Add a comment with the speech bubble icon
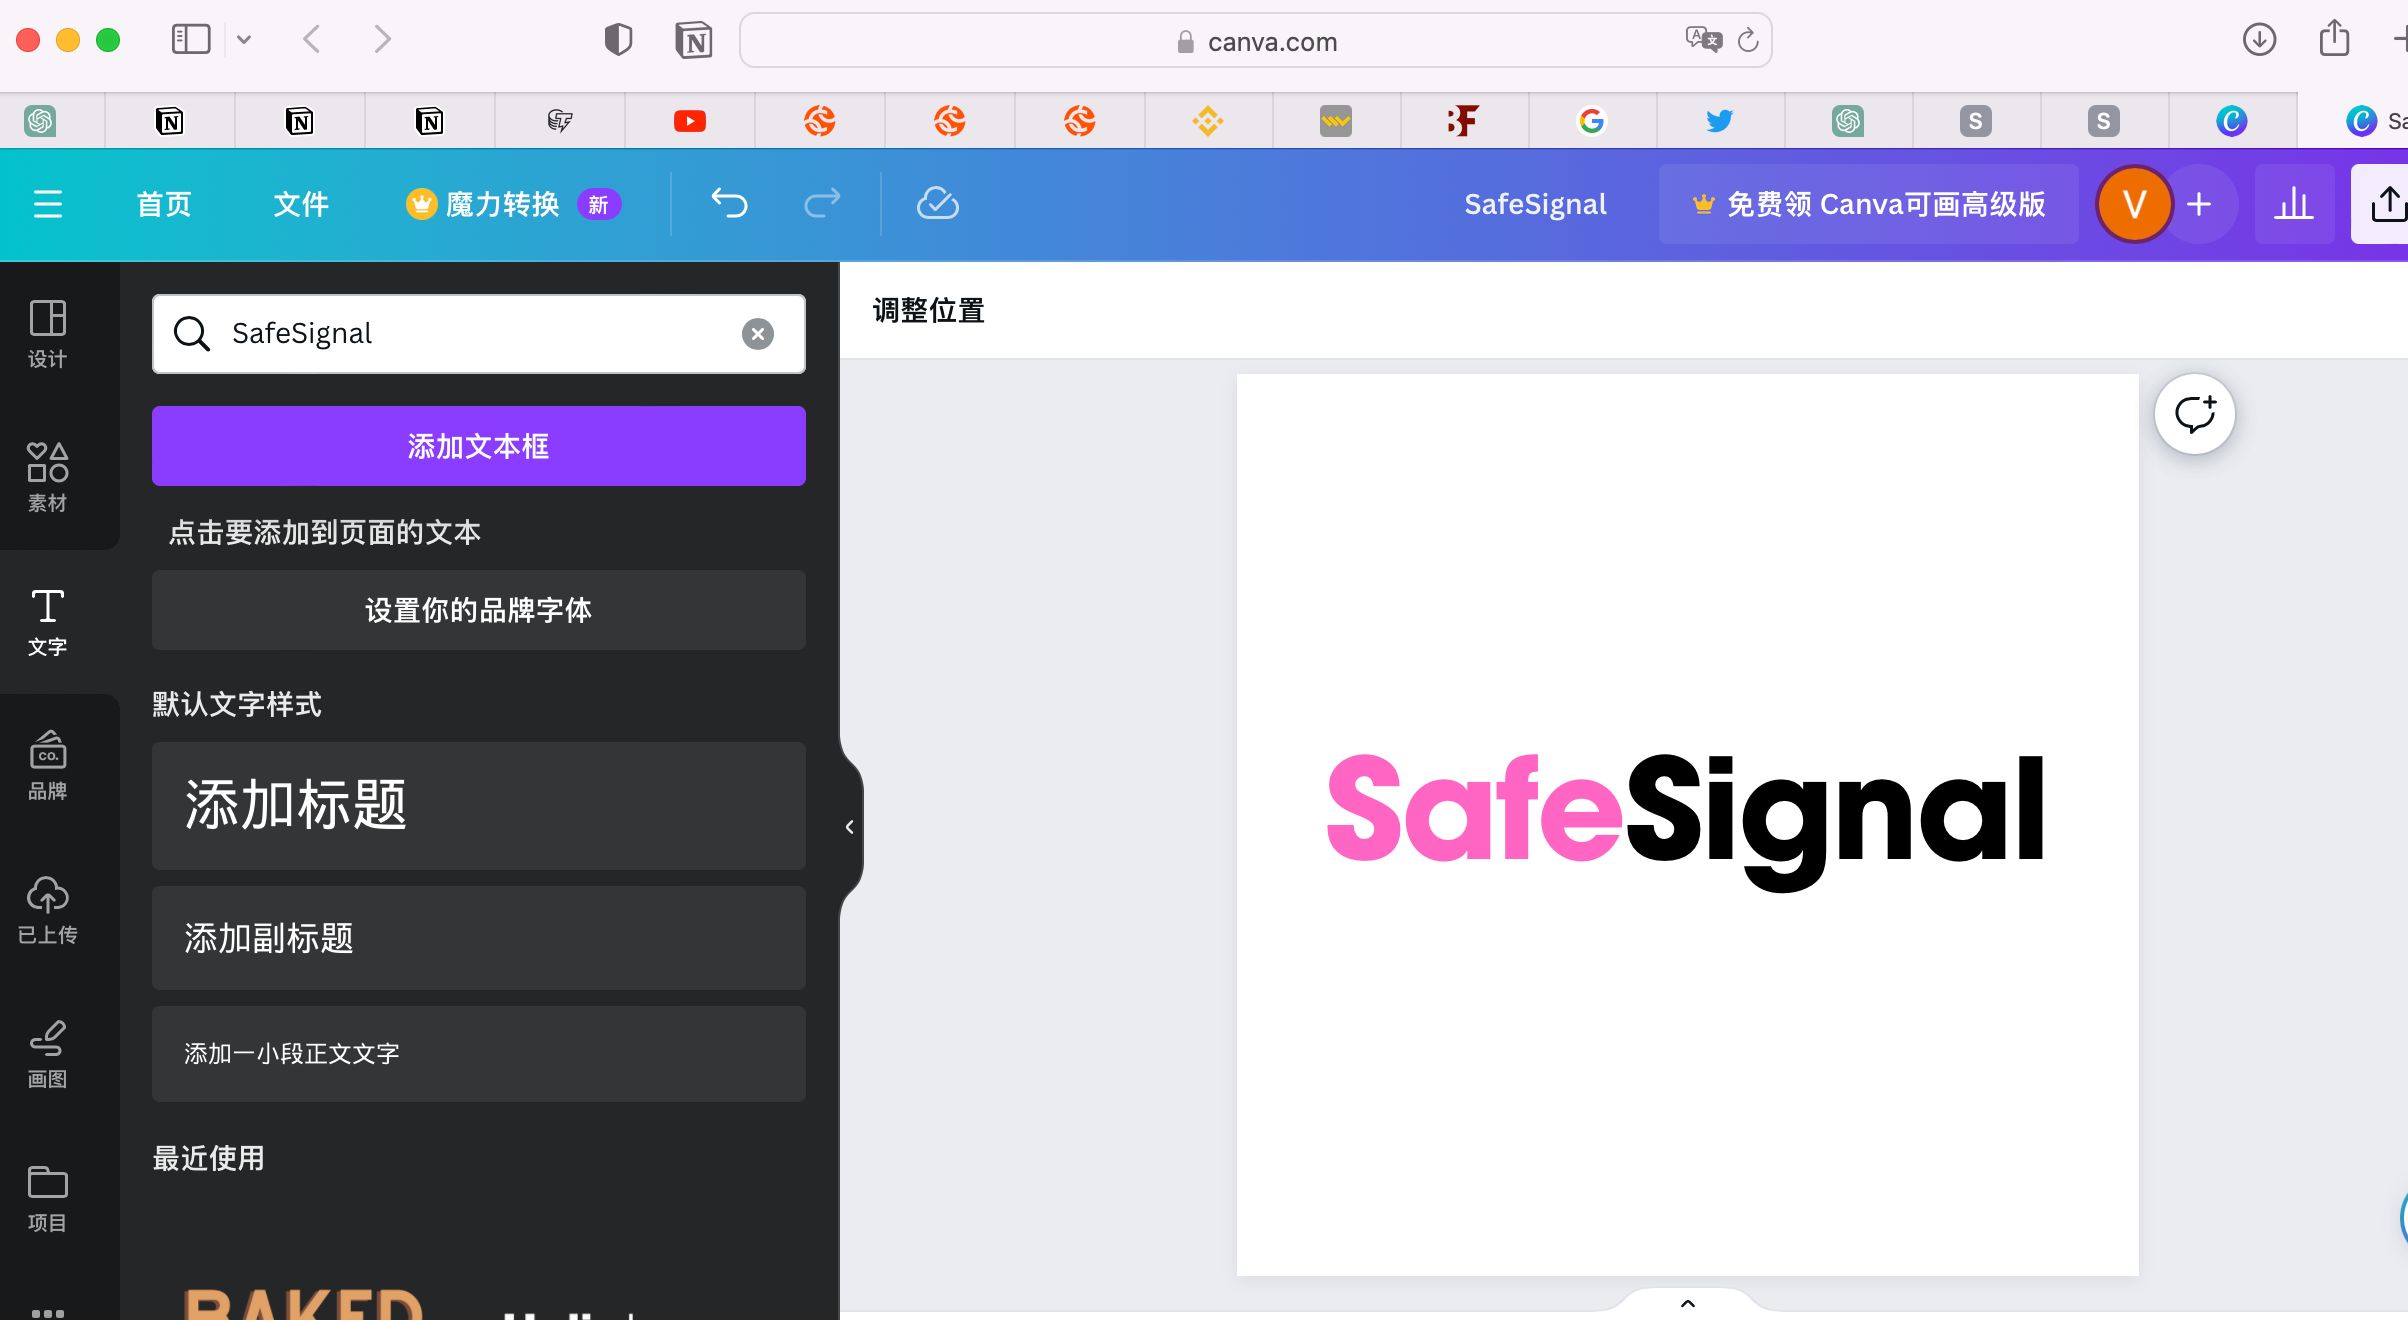 (2195, 414)
